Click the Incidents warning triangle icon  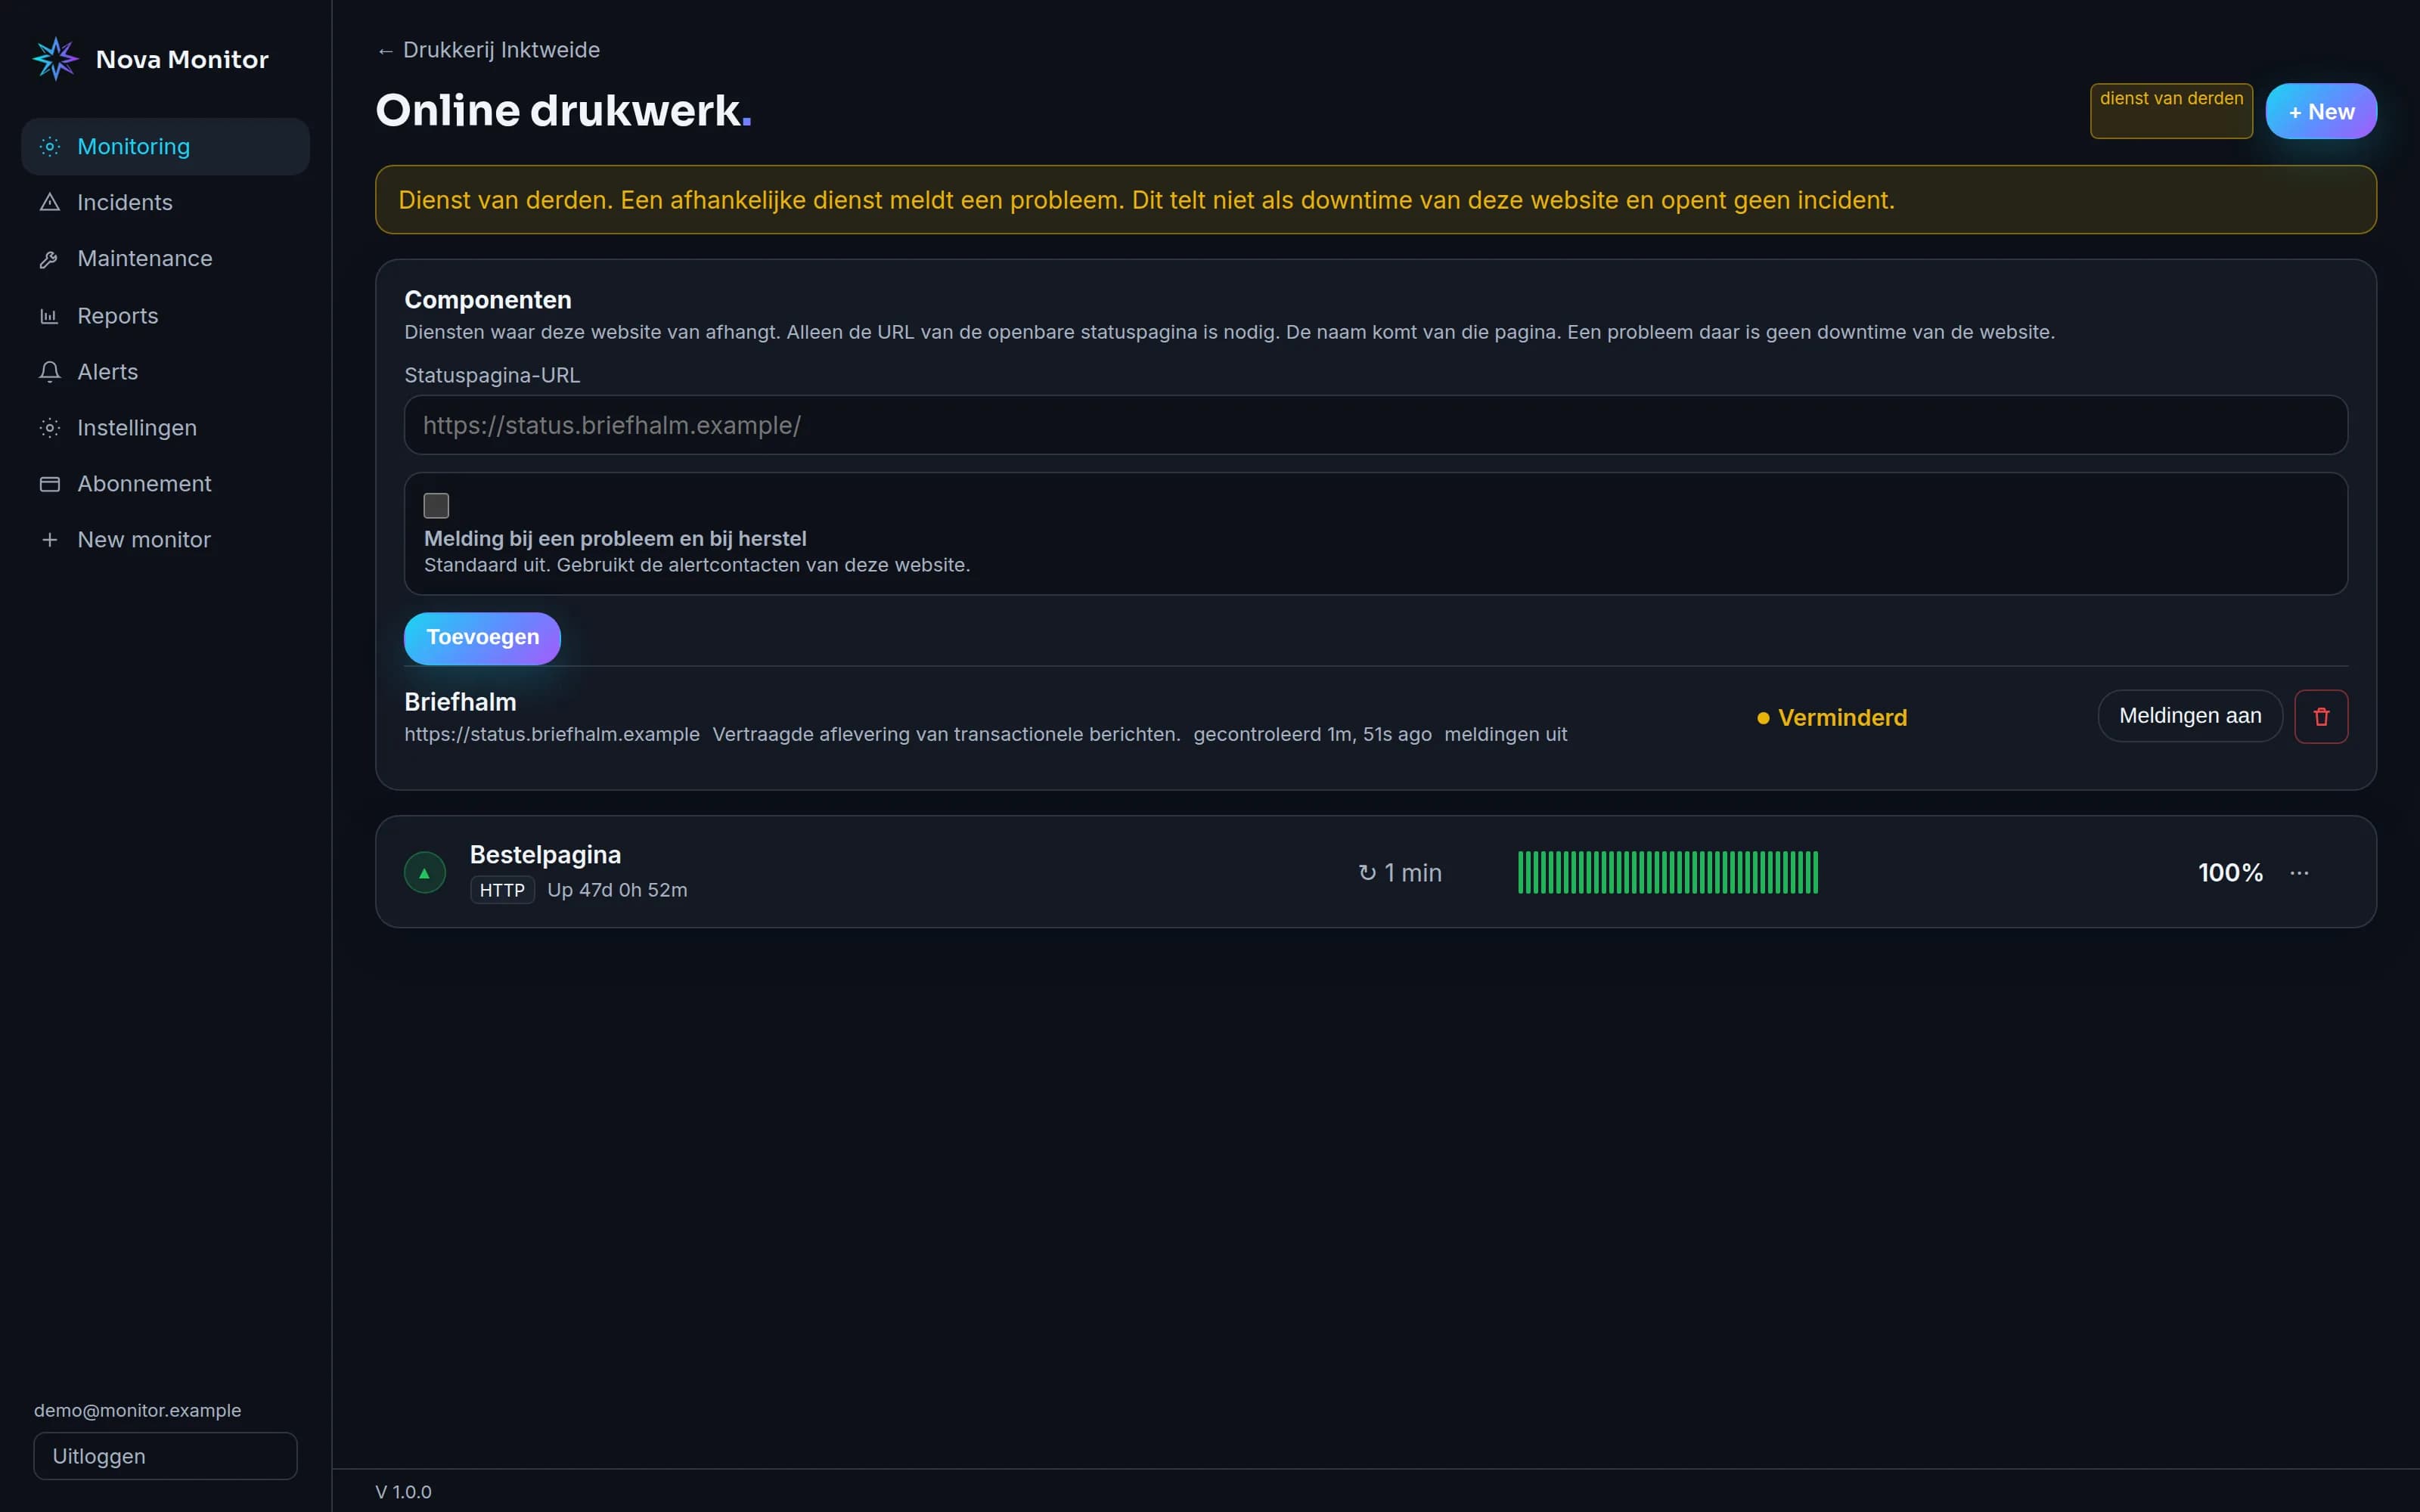pyautogui.click(x=50, y=203)
